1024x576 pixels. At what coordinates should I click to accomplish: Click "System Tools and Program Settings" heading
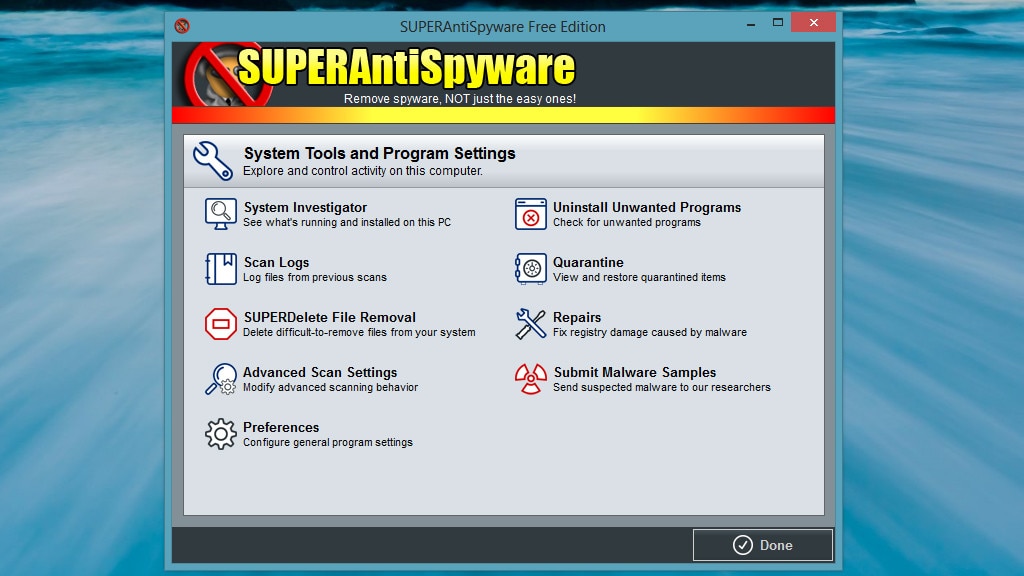pos(379,153)
